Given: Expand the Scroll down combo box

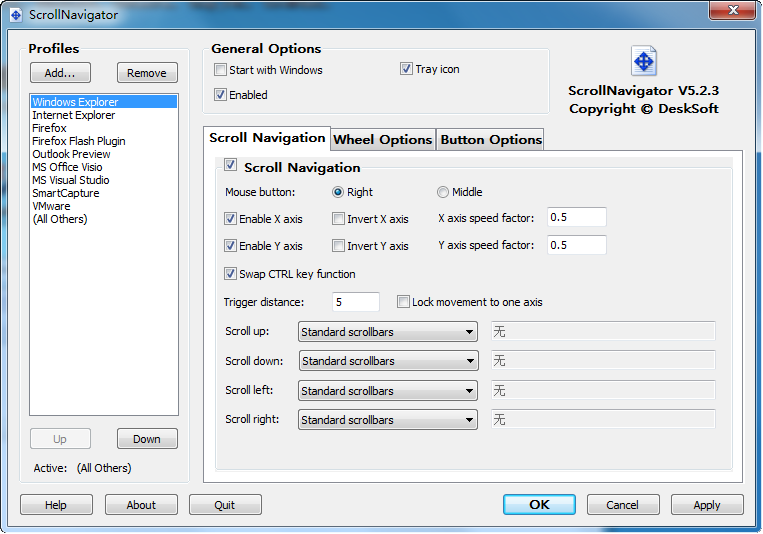Looking at the screenshot, I should 387,361.
